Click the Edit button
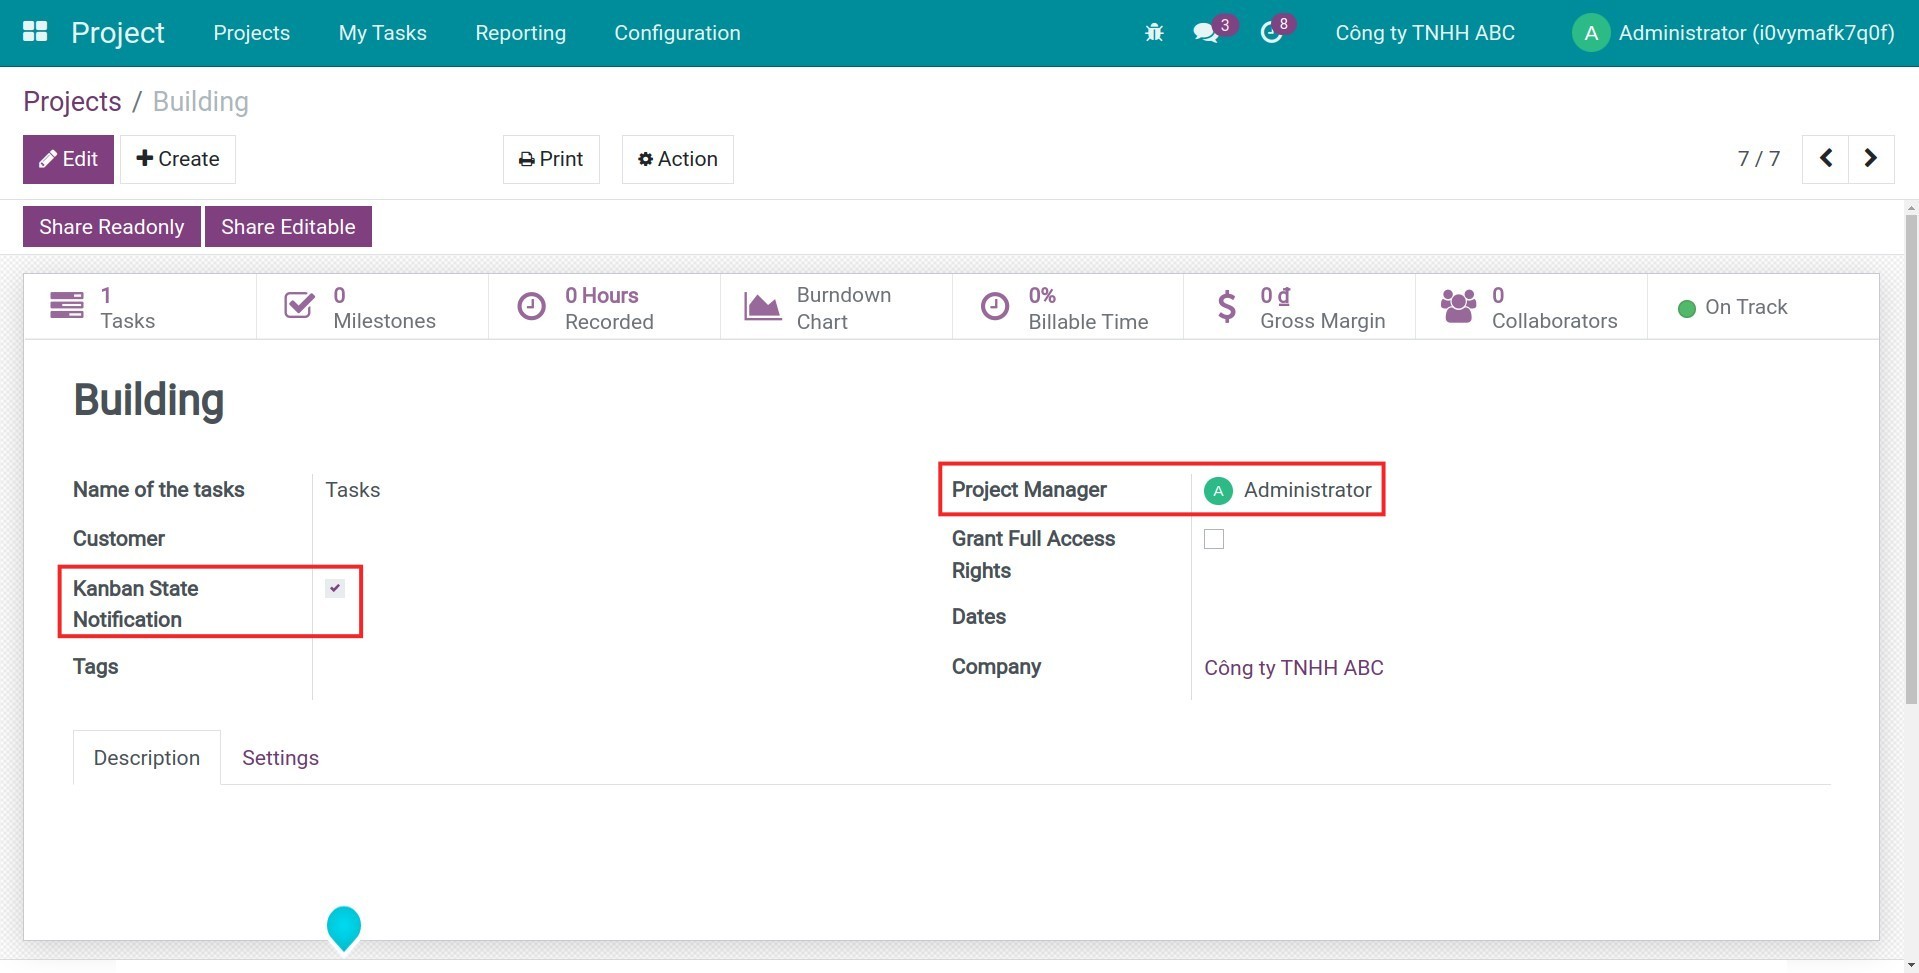 click(68, 159)
